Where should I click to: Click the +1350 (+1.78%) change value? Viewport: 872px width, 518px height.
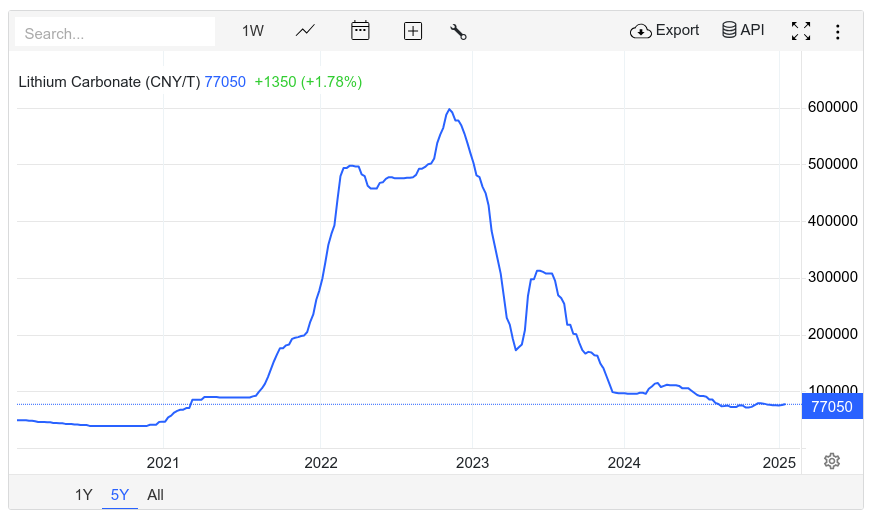click(x=308, y=82)
